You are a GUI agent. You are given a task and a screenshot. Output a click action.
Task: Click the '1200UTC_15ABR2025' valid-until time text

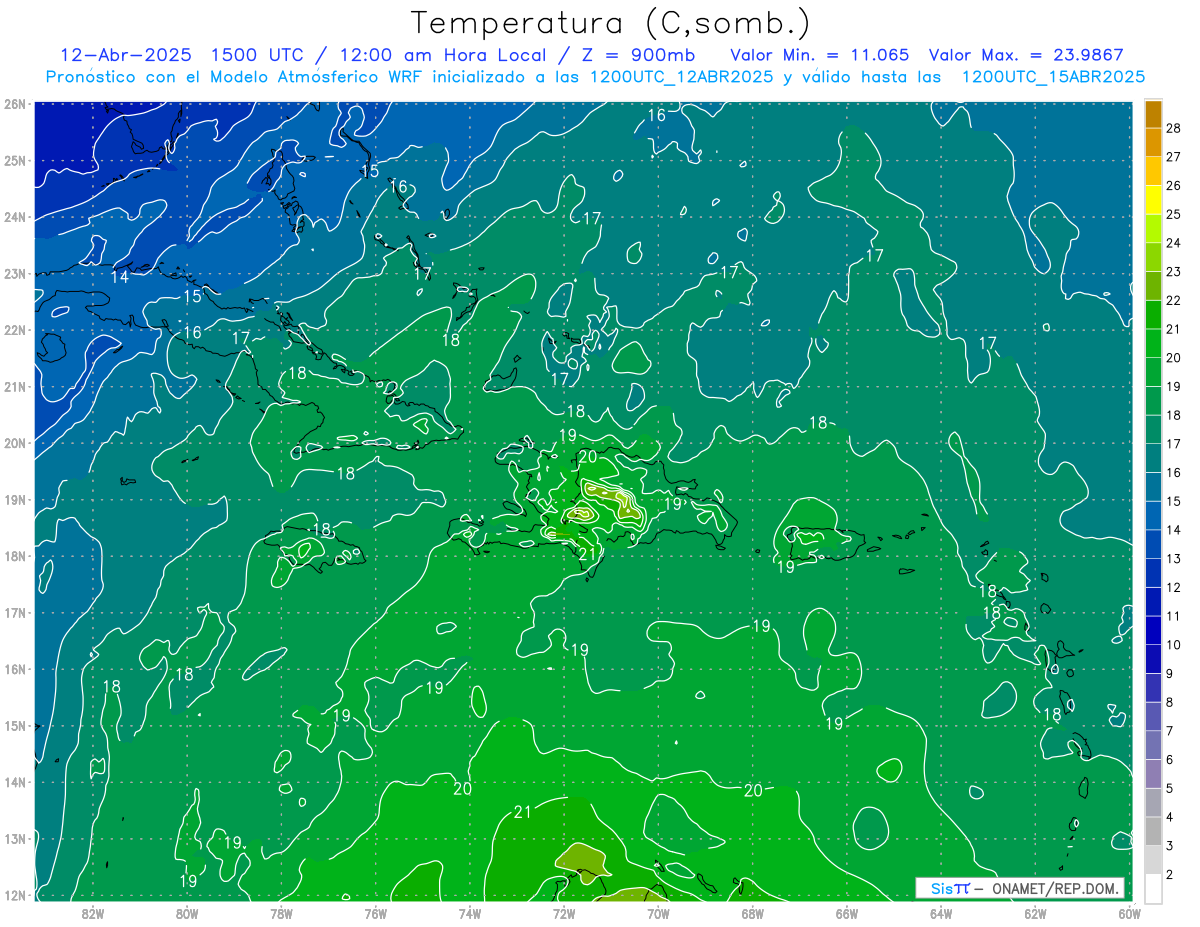(x=1054, y=77)
